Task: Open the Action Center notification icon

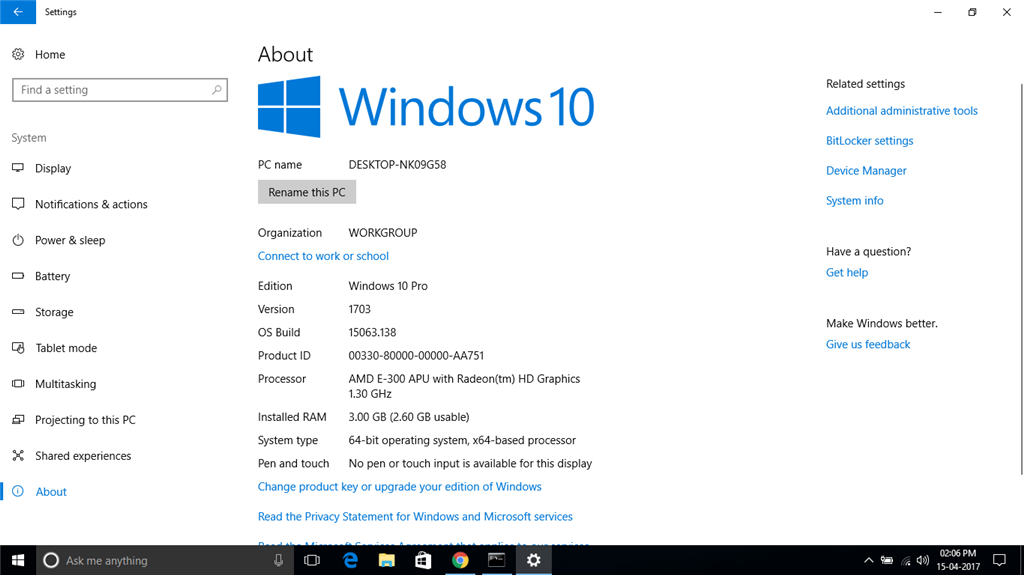Action: 999,560
